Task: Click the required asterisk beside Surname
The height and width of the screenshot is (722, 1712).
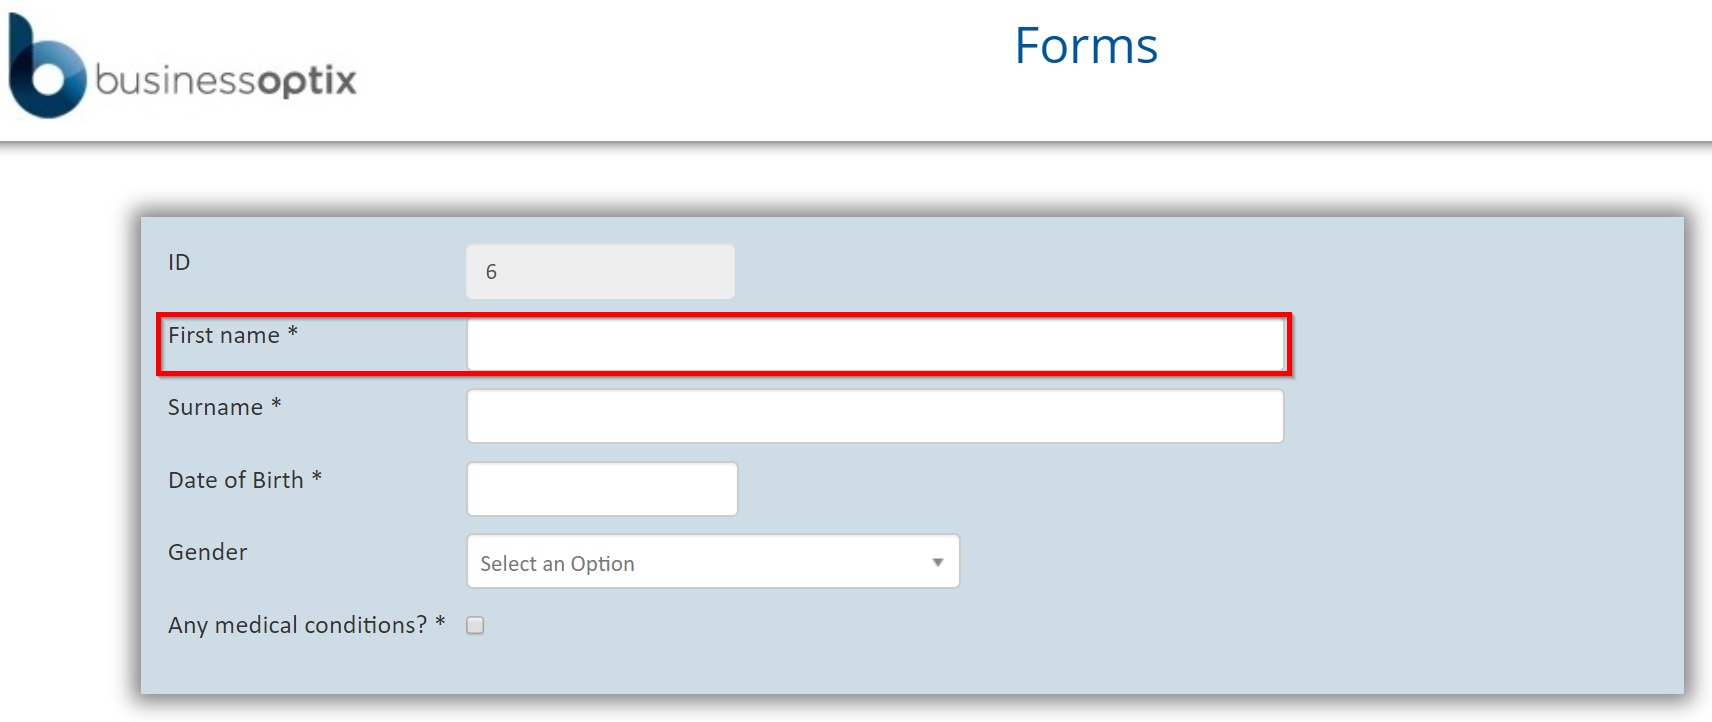Action: tap(276, 403)
